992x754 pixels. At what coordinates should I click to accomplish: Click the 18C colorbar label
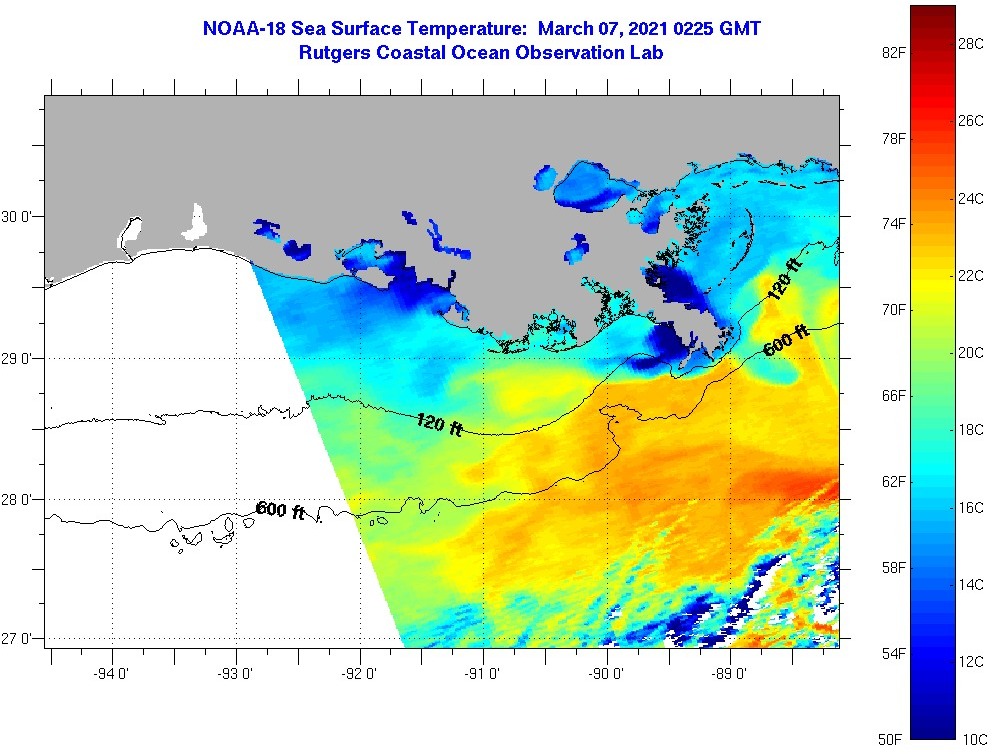[x=971, y=430]
